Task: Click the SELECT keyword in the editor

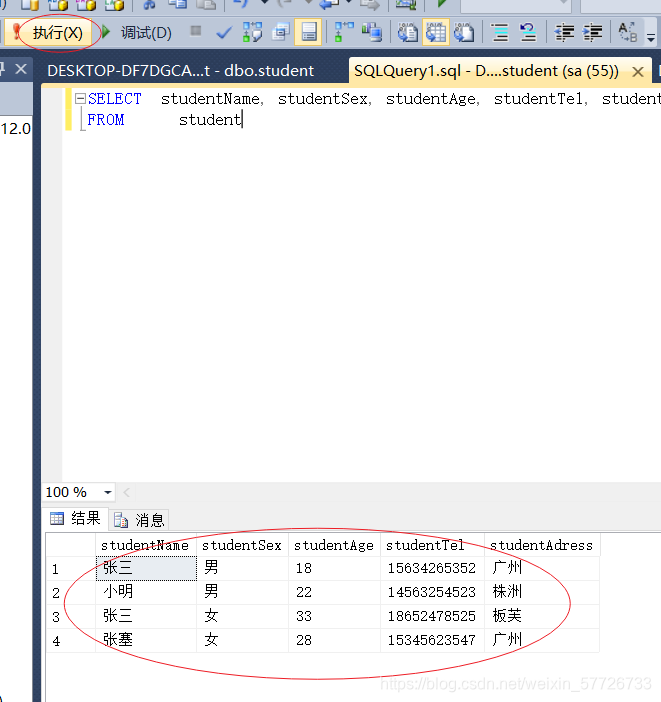Action: click(115, 98)
